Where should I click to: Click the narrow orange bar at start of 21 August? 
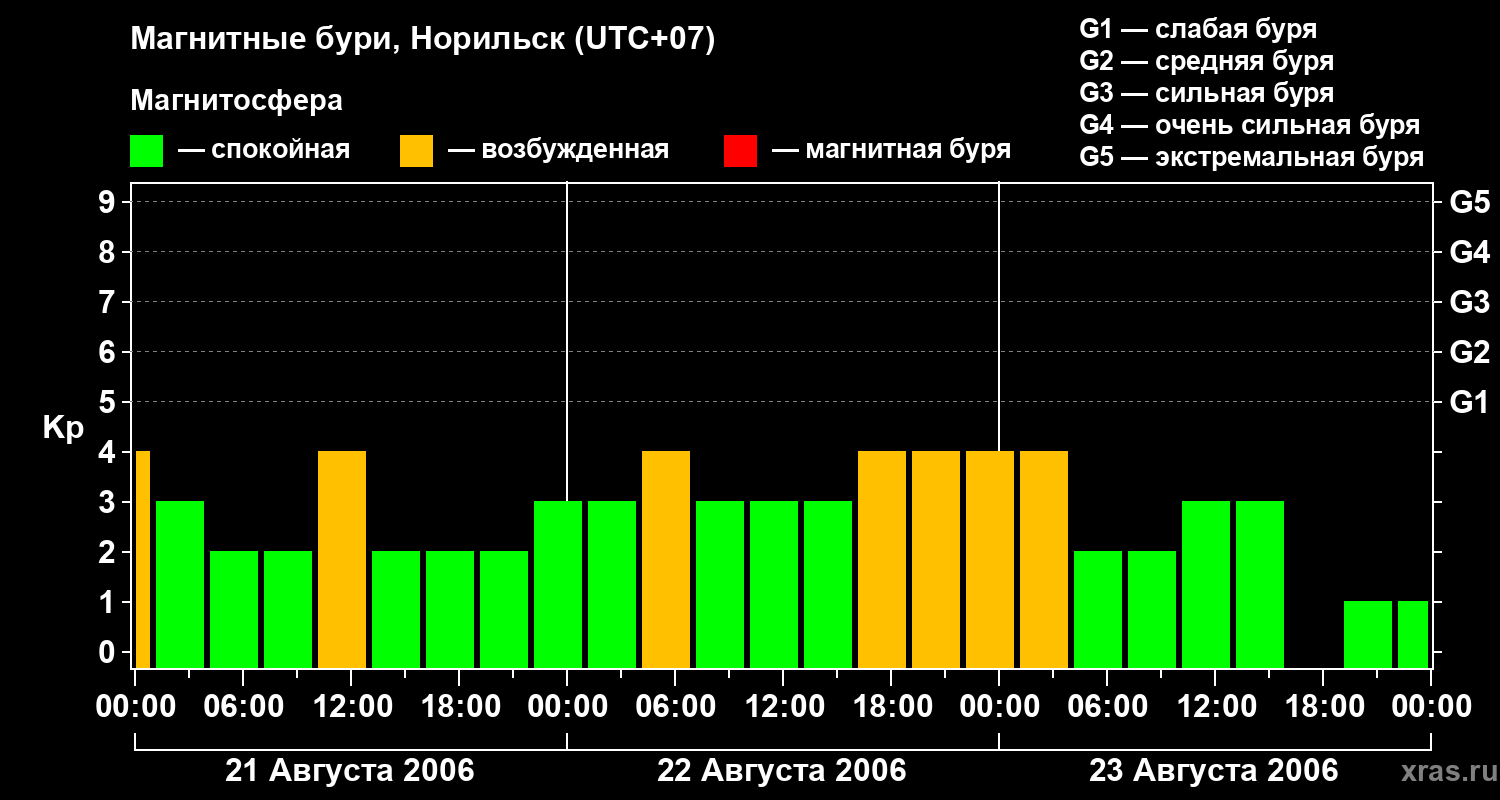coord(143,559)
